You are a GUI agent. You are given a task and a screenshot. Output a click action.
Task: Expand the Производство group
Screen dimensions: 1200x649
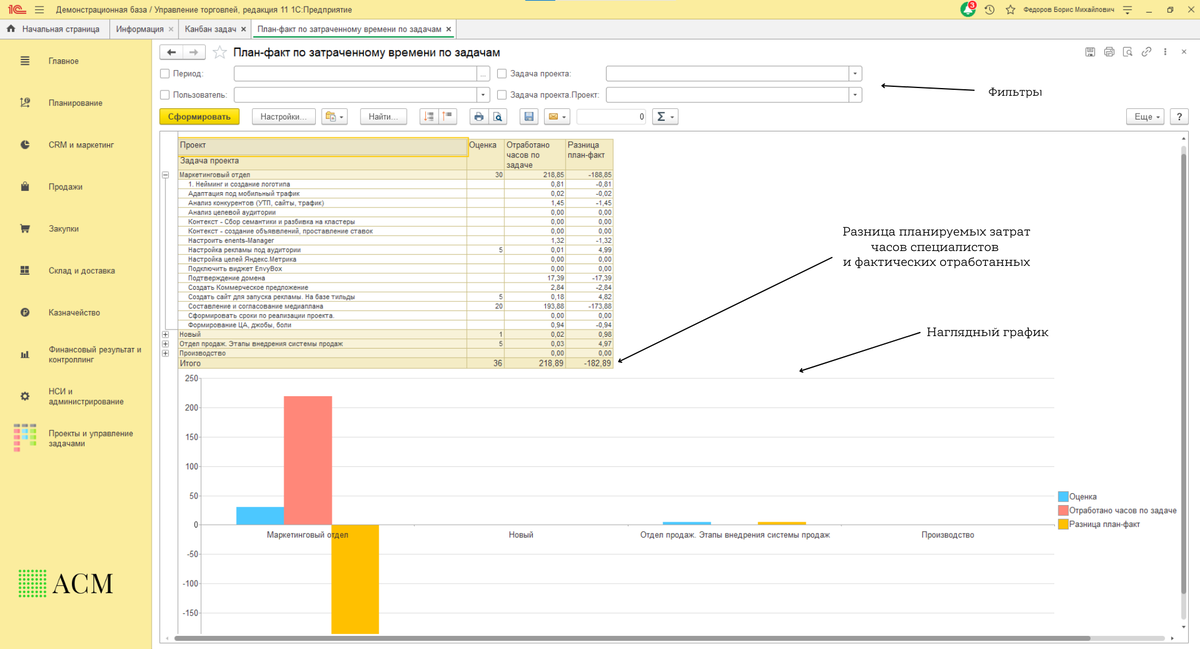[166, 353]
